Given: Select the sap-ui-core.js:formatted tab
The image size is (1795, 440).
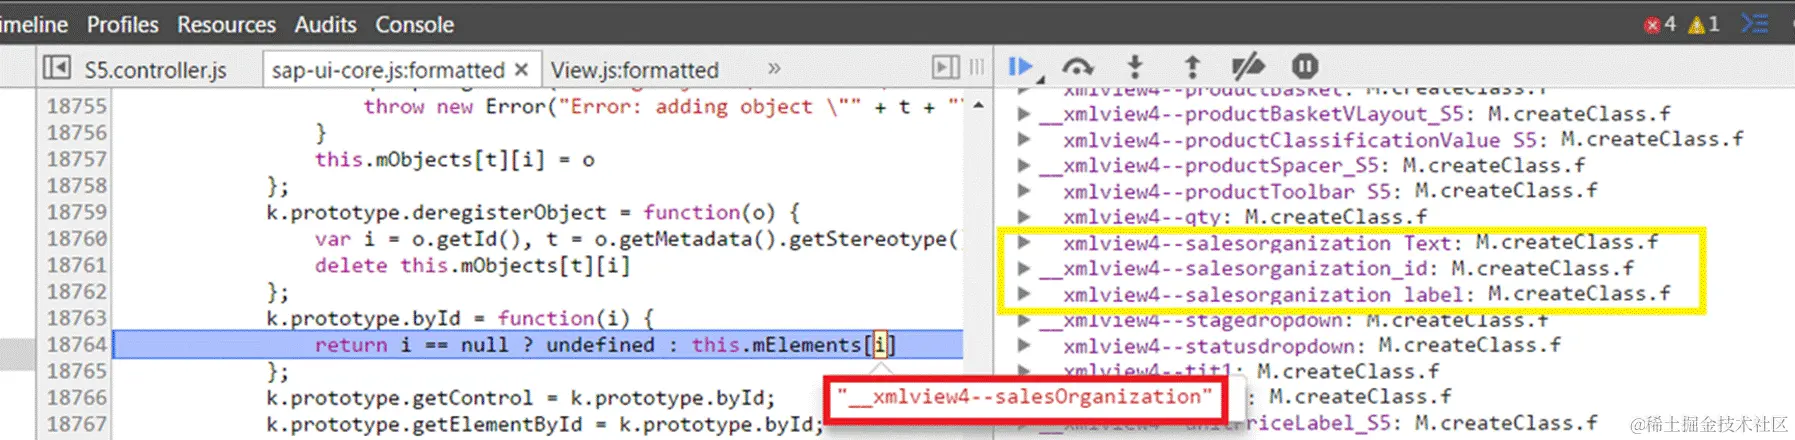Looking at the screenshot, I should 388,70.
